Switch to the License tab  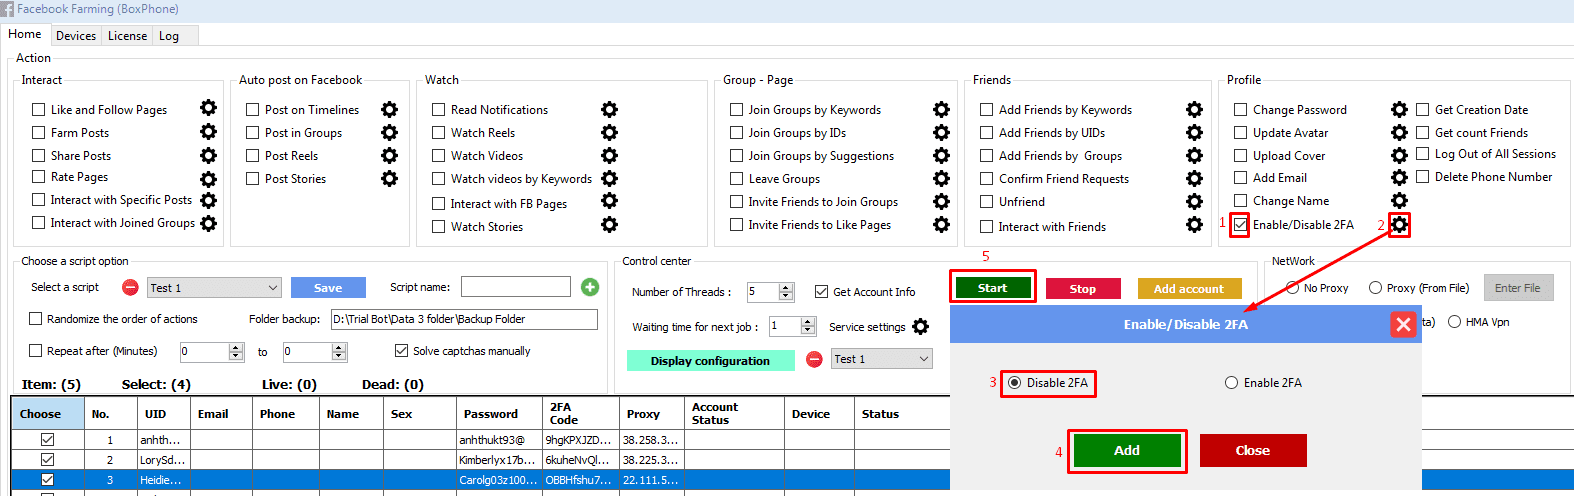point(127,36)
